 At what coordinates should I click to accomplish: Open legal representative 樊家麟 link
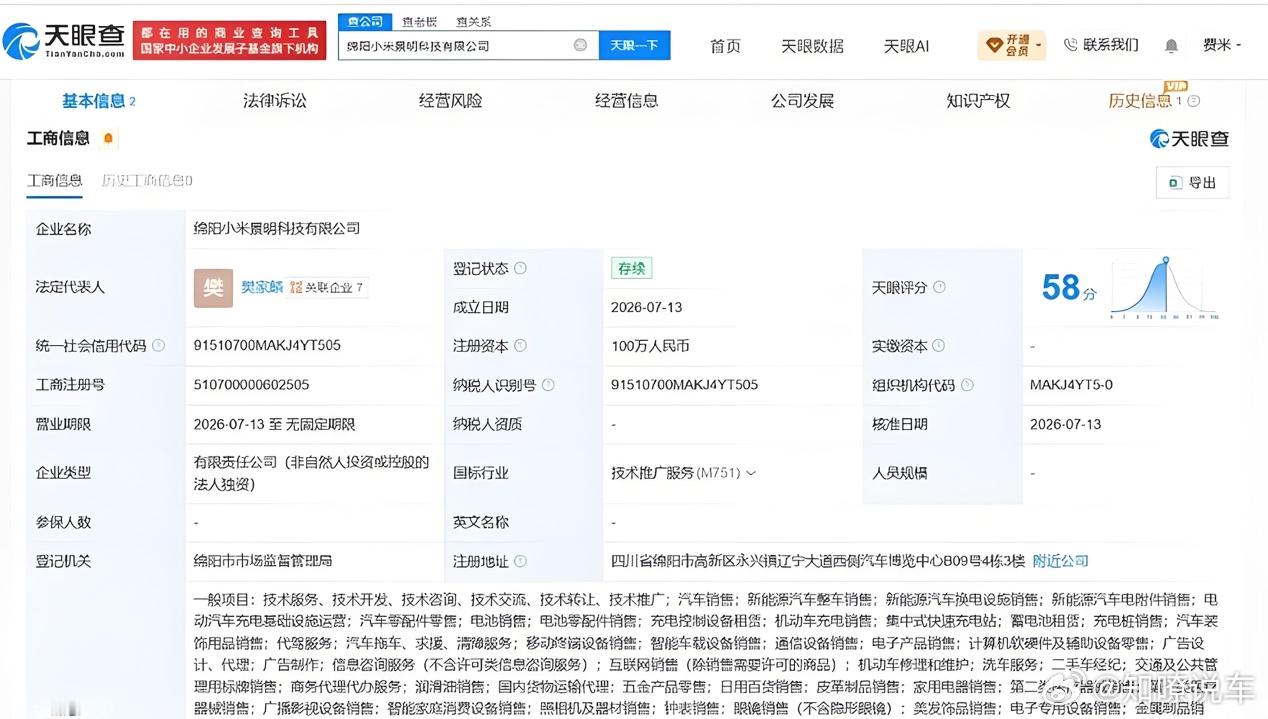262,287
